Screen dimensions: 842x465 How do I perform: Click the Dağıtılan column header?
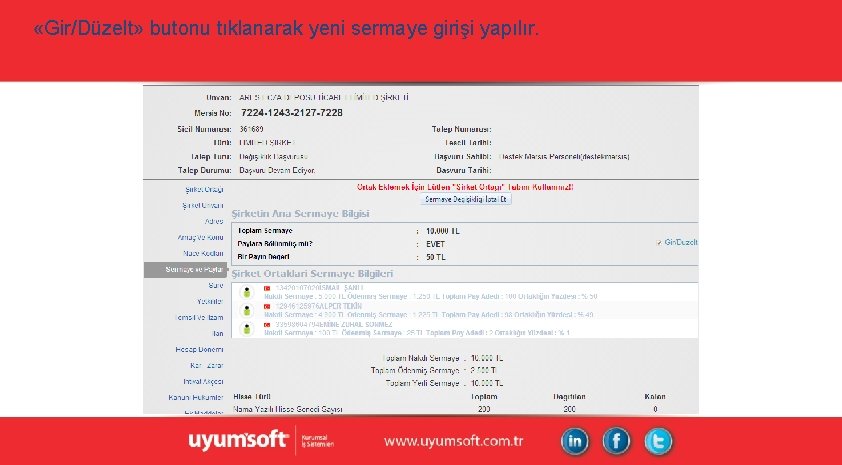point(569,397)
